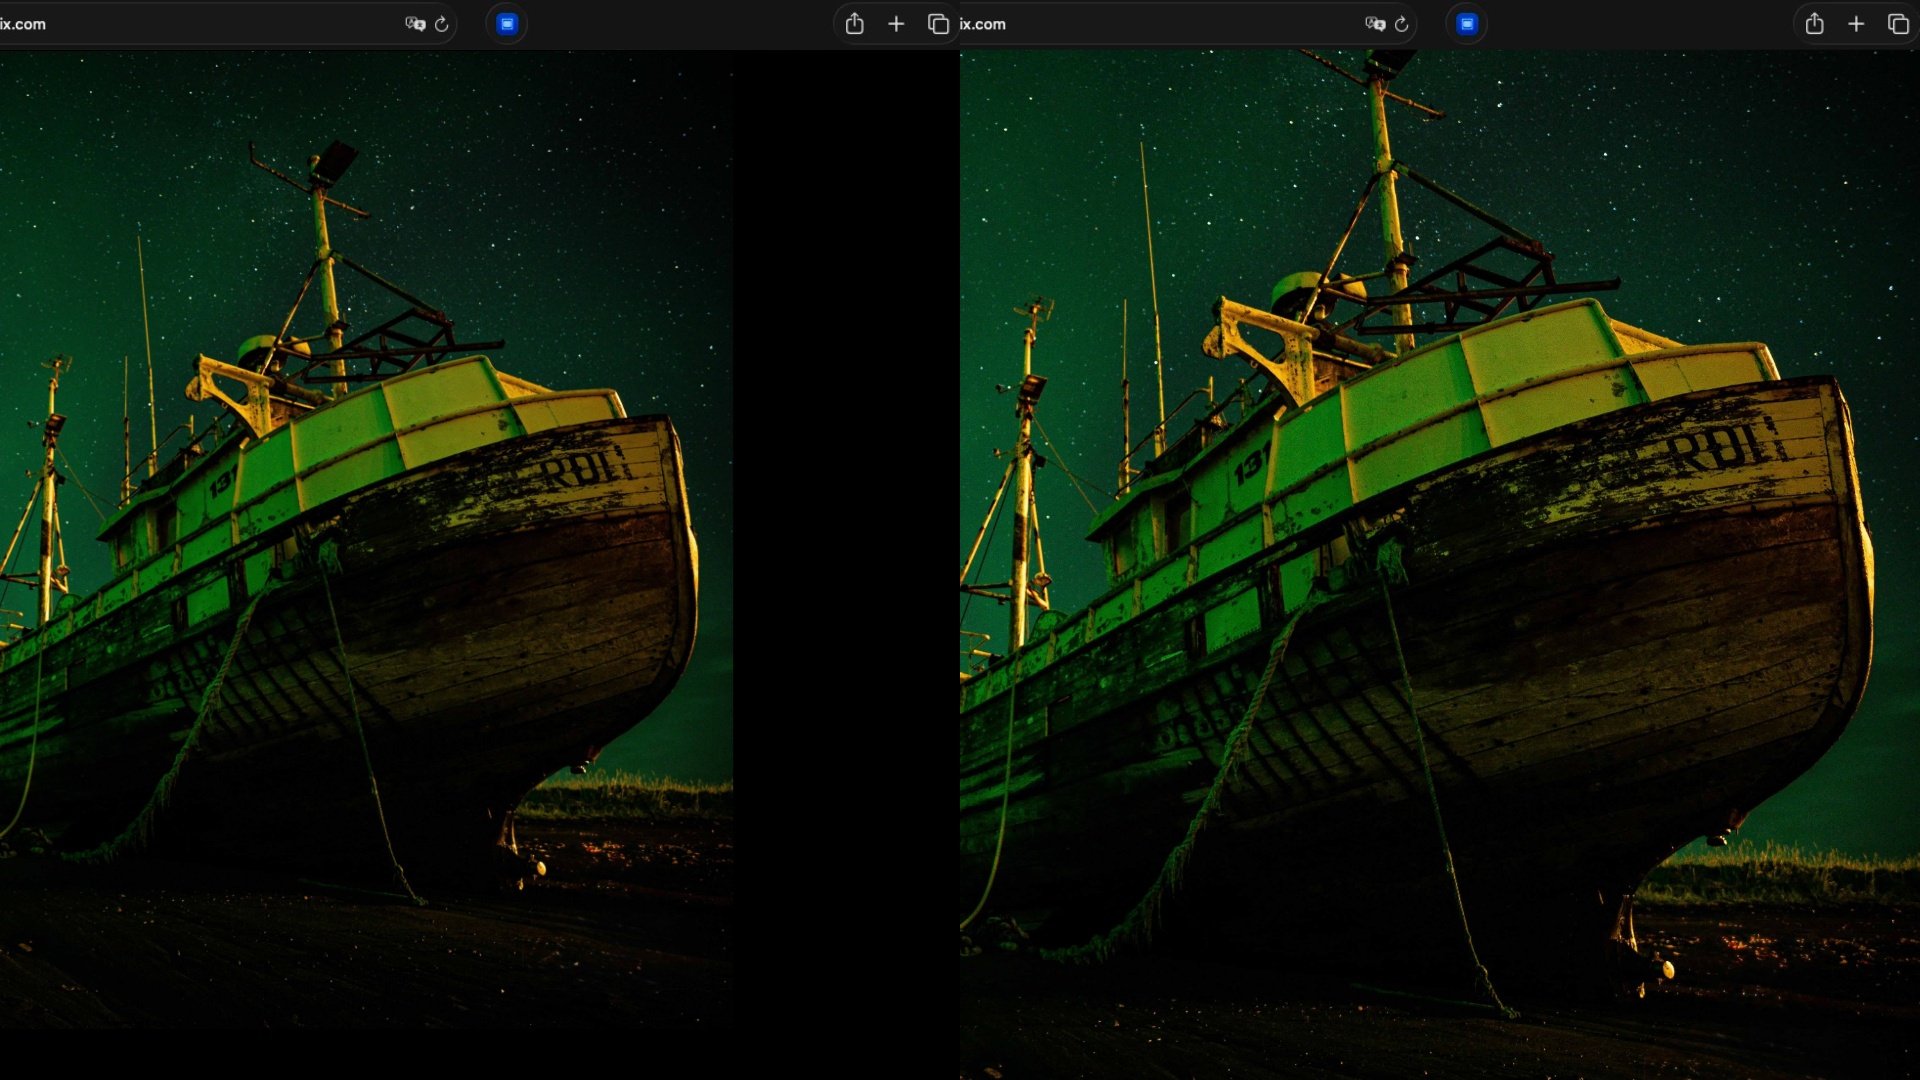
Task: Focus the left window's address field
Action: click(200, 24)
